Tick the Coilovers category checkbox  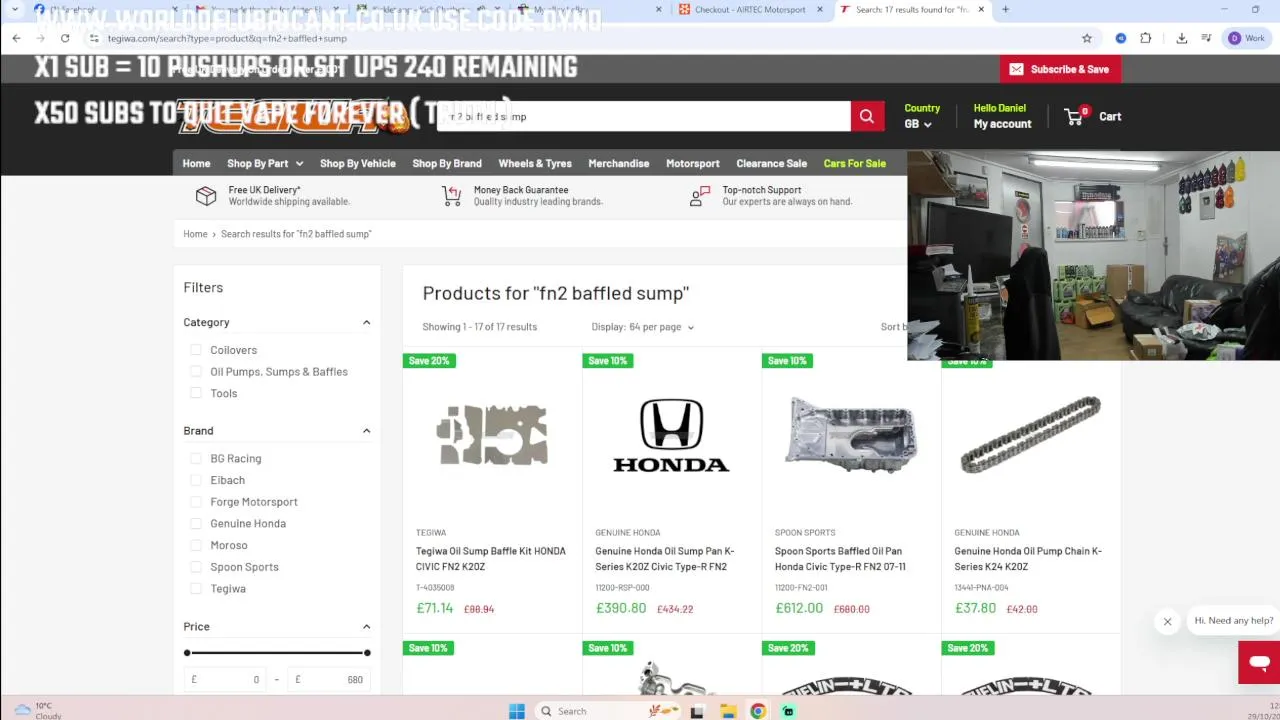coord(196,350)
